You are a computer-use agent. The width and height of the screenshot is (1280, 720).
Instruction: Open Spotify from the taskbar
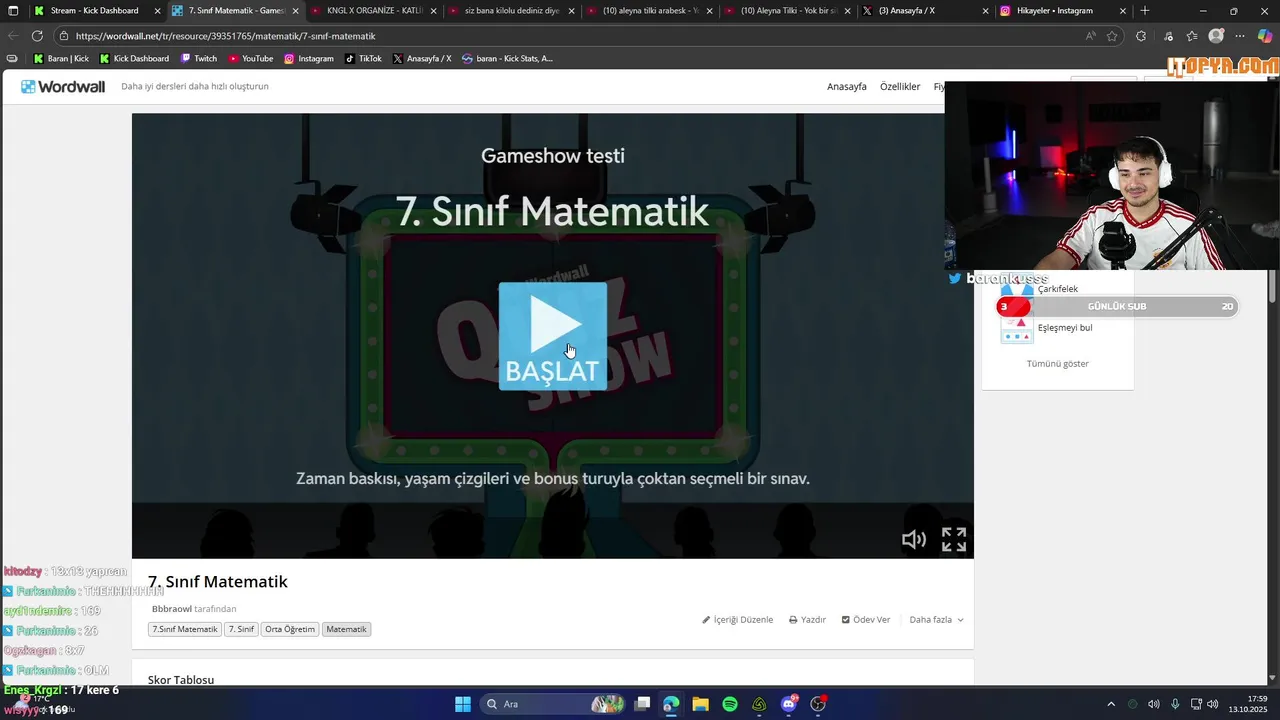tap(730, 704)
